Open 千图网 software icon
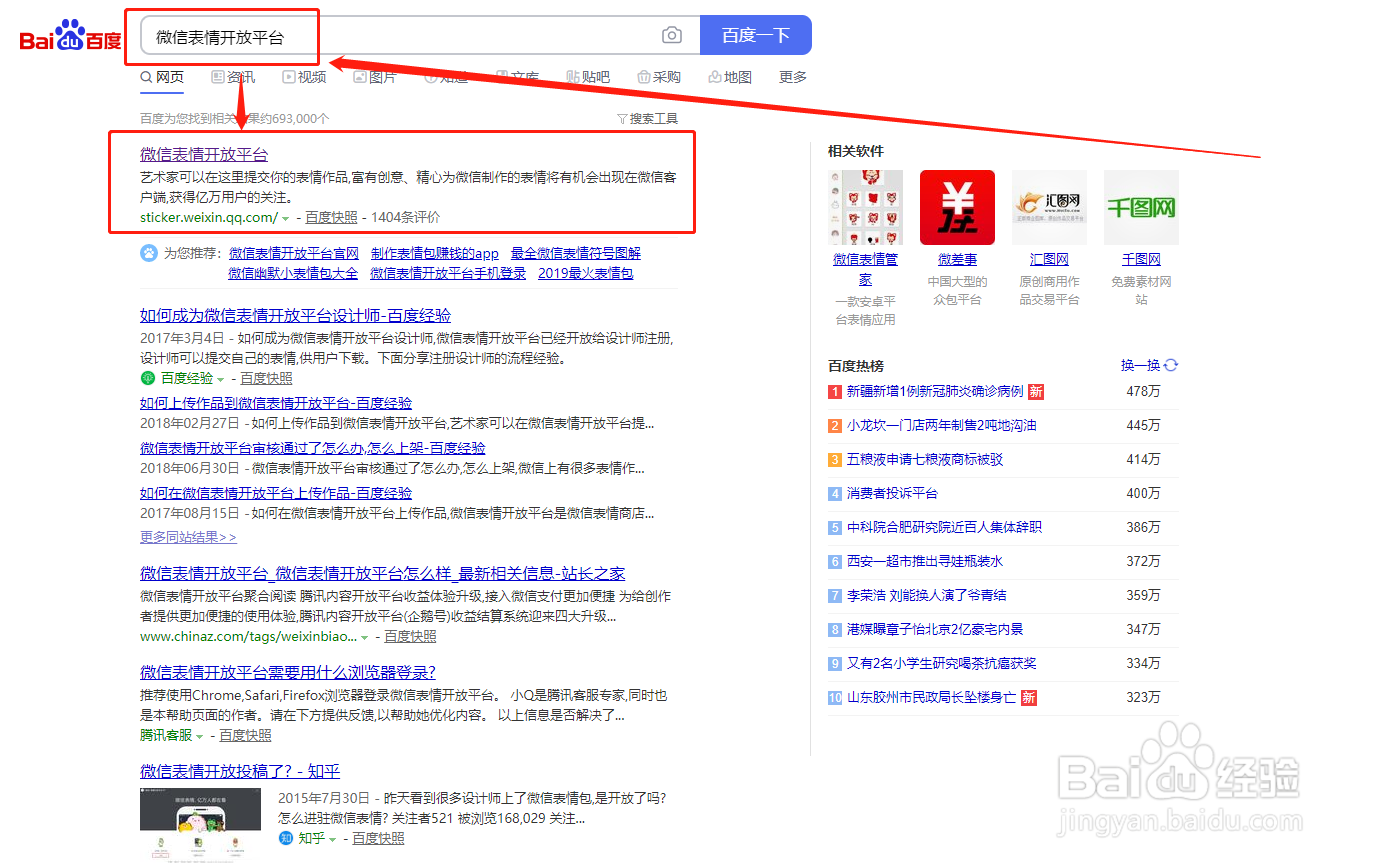 tap(1141, 207)
